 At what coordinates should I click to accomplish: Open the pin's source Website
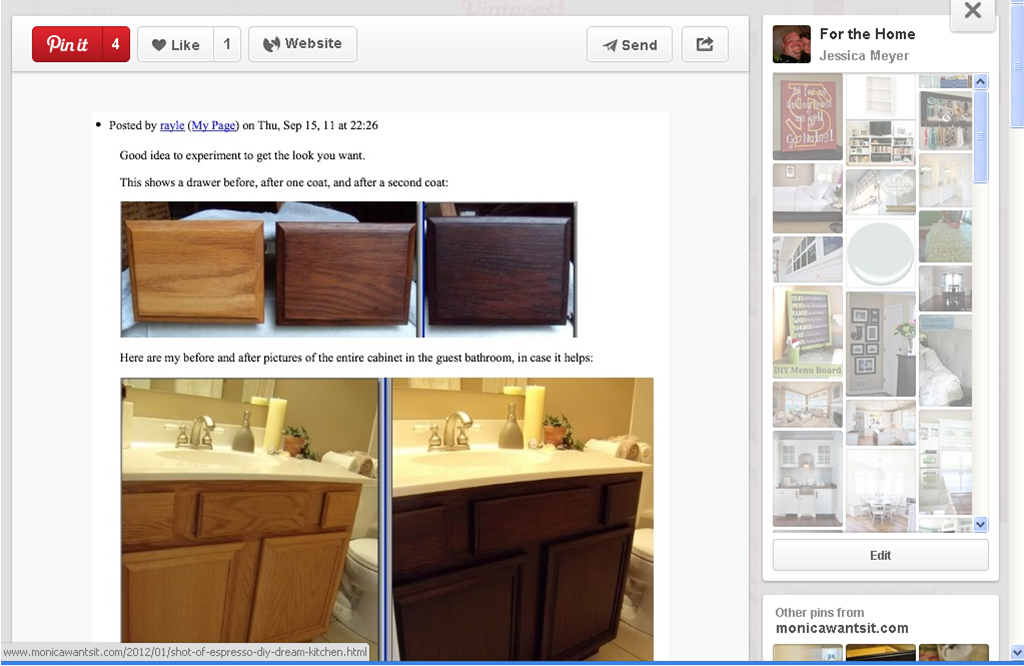pyautogui.click(x=302, y=44)
